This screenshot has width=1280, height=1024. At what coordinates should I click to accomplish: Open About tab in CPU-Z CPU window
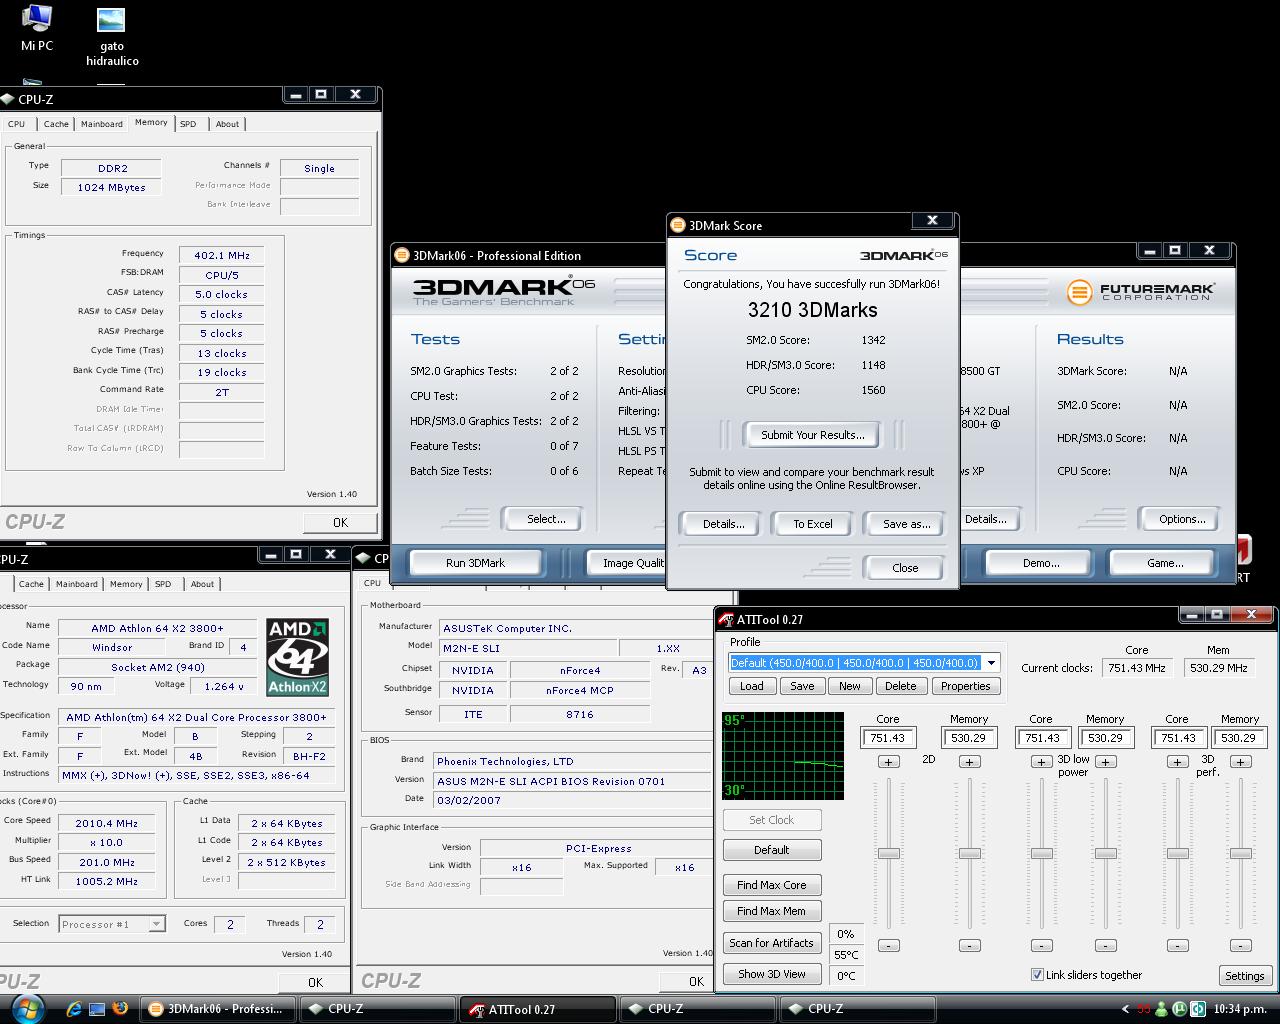click(202, 584)
